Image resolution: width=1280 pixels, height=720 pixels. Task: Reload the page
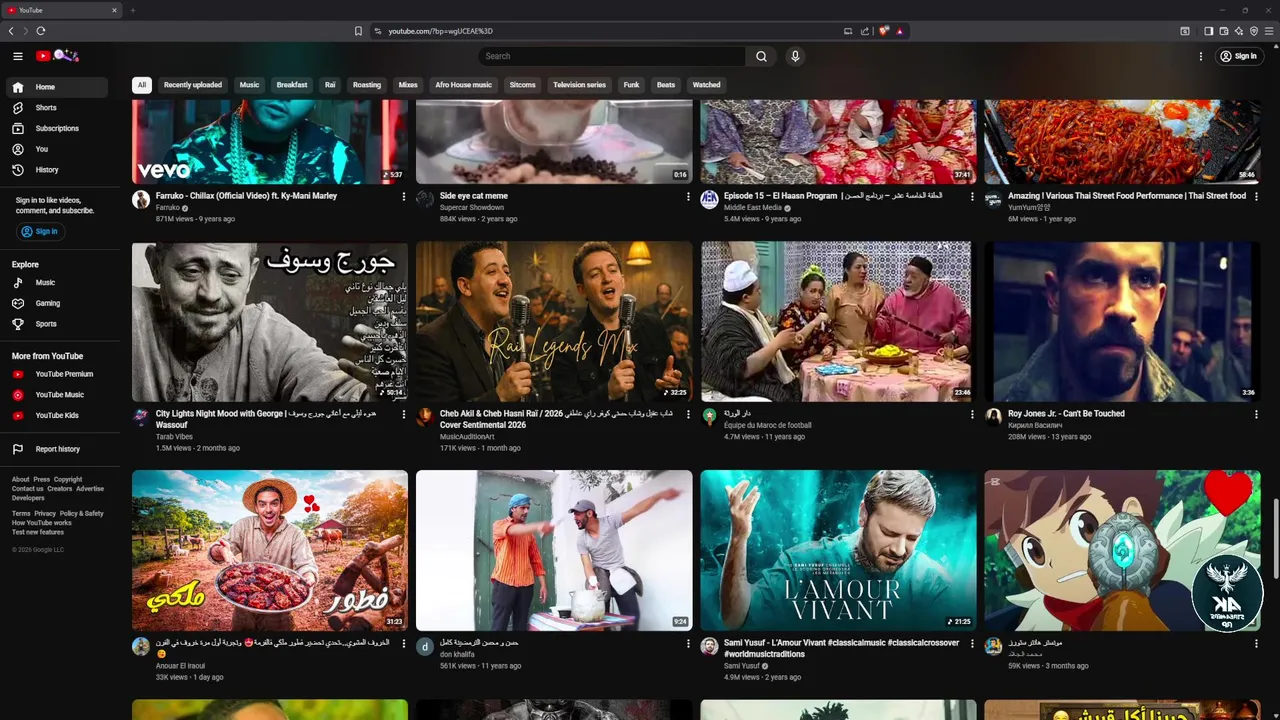(41, 31)
